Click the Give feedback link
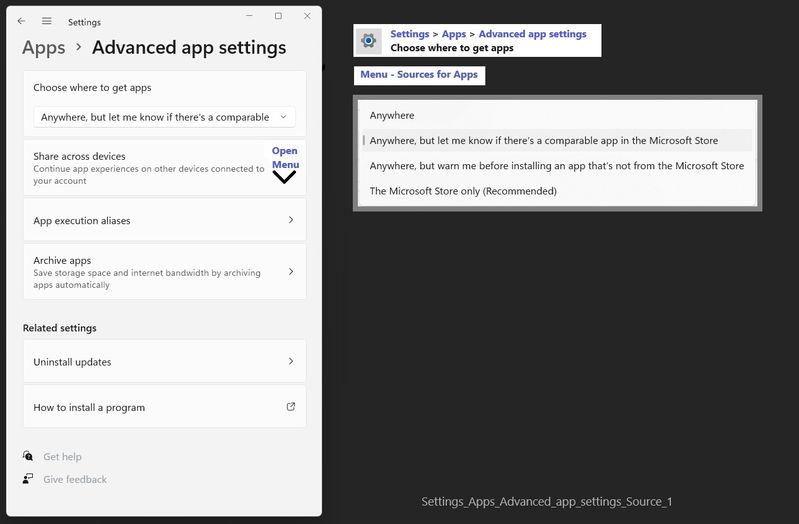 [75, 479]
